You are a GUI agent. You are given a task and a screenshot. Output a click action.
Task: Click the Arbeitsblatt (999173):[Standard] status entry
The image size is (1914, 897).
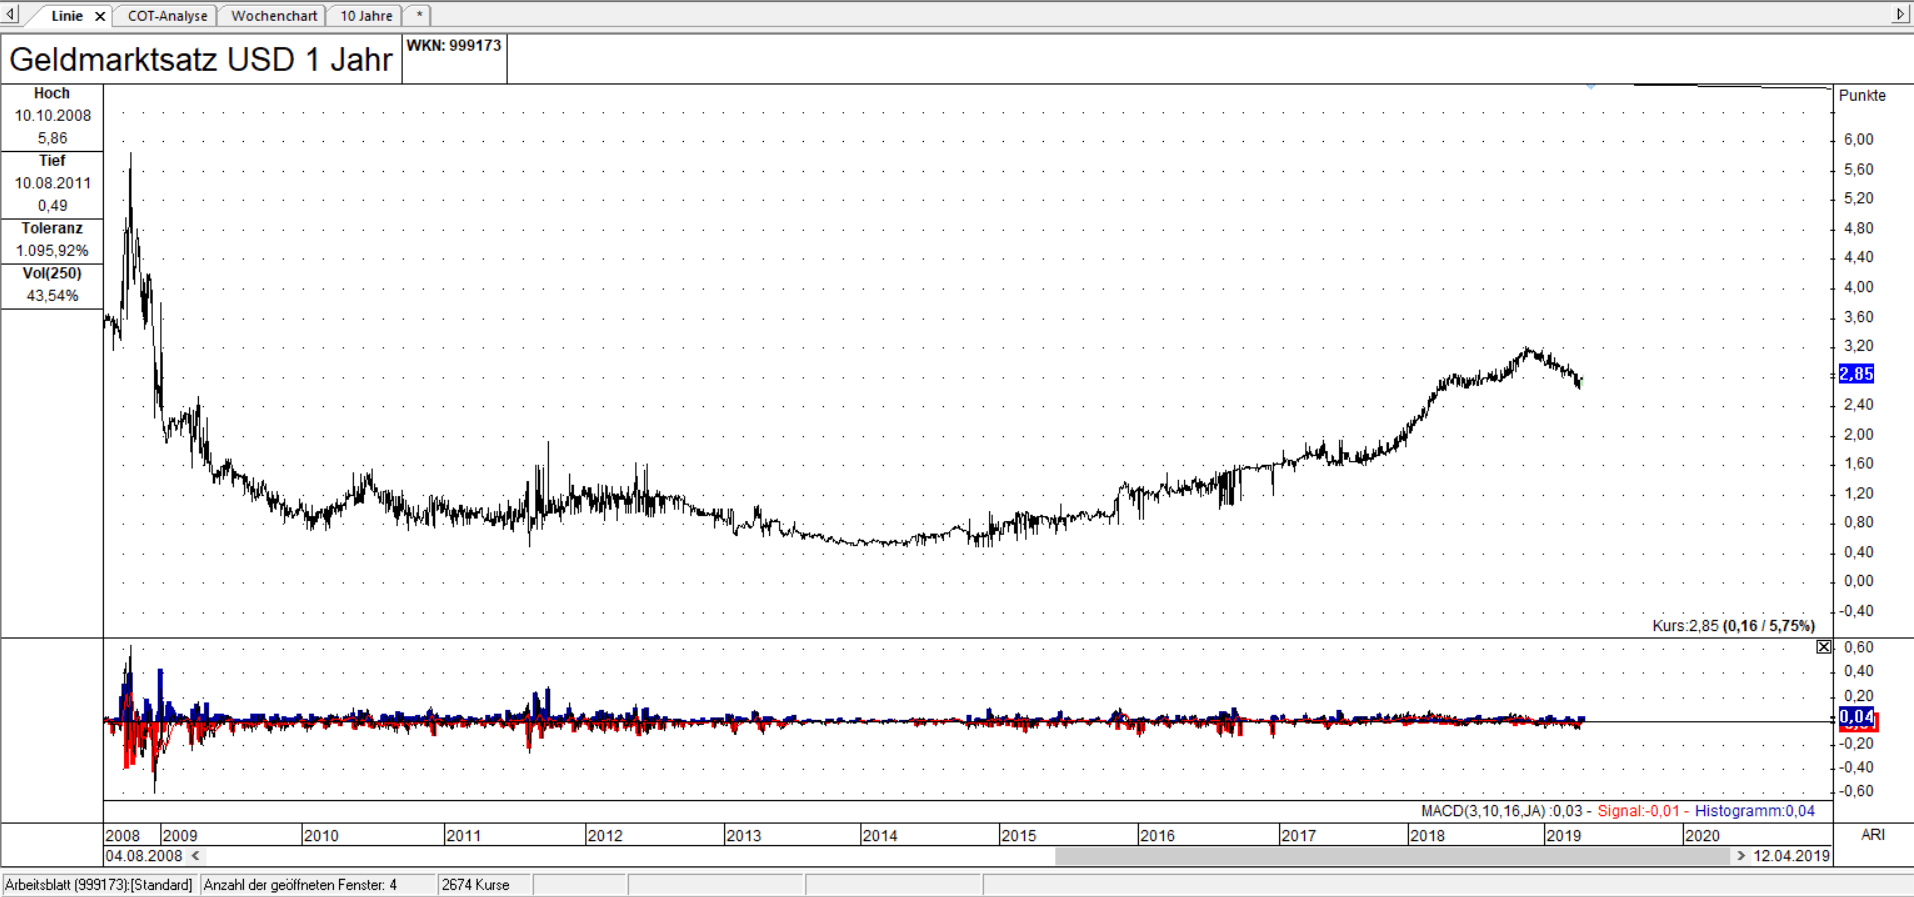pos(99,885)
